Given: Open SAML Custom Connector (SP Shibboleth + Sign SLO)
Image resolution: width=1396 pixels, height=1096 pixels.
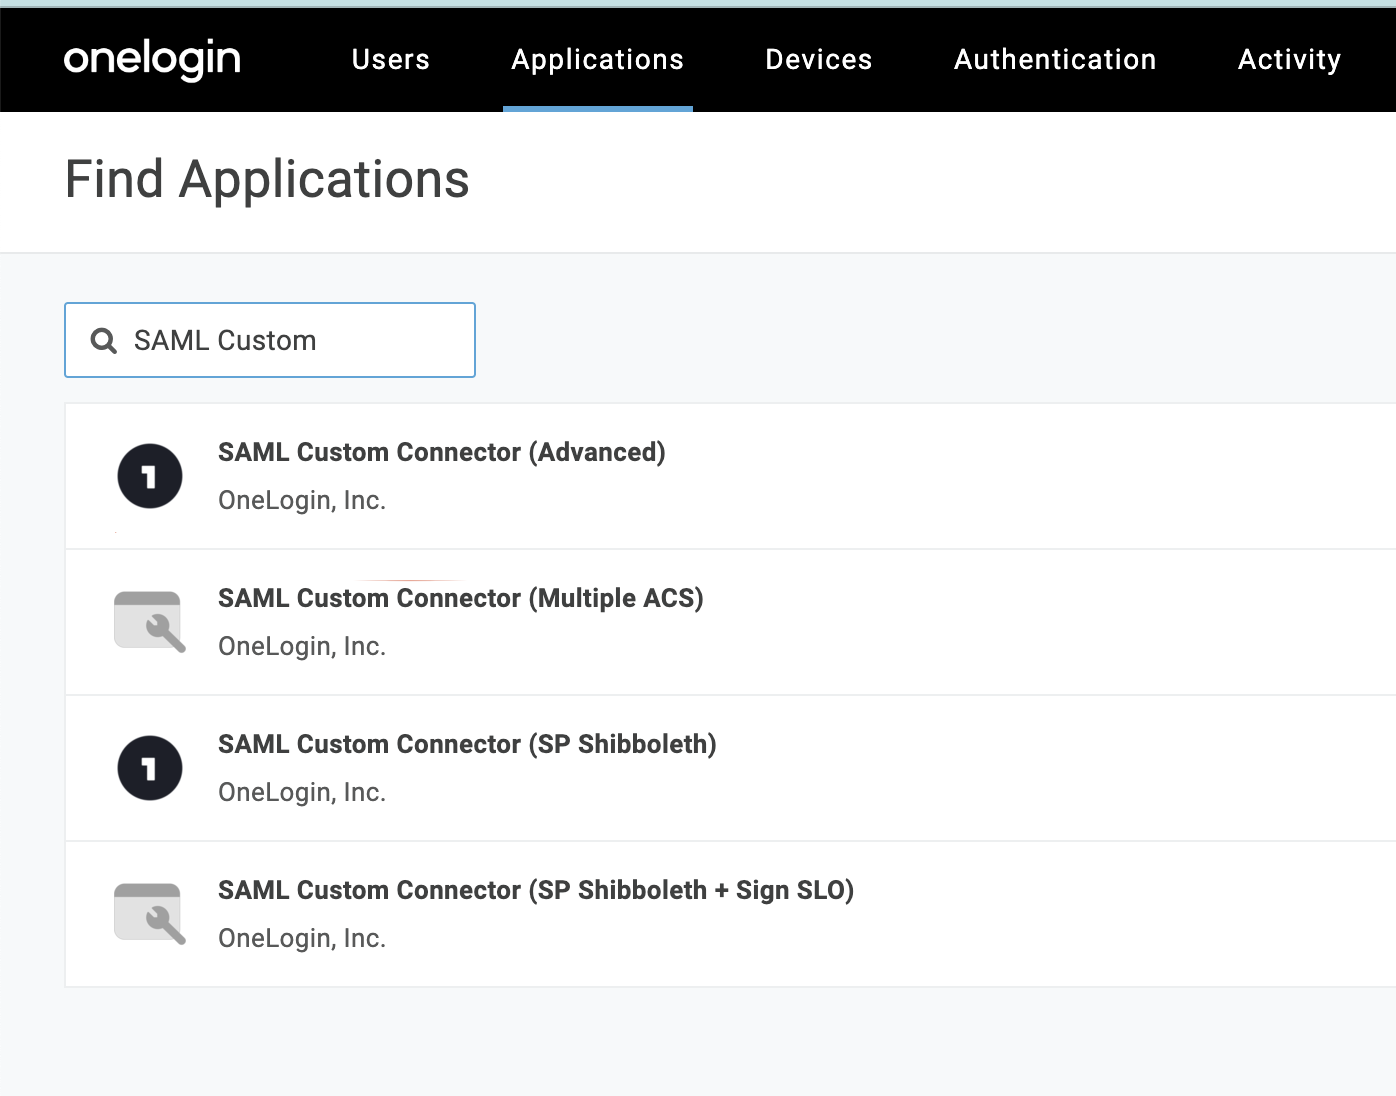Looking at the screenshot, I should click(x=535, y=890).
